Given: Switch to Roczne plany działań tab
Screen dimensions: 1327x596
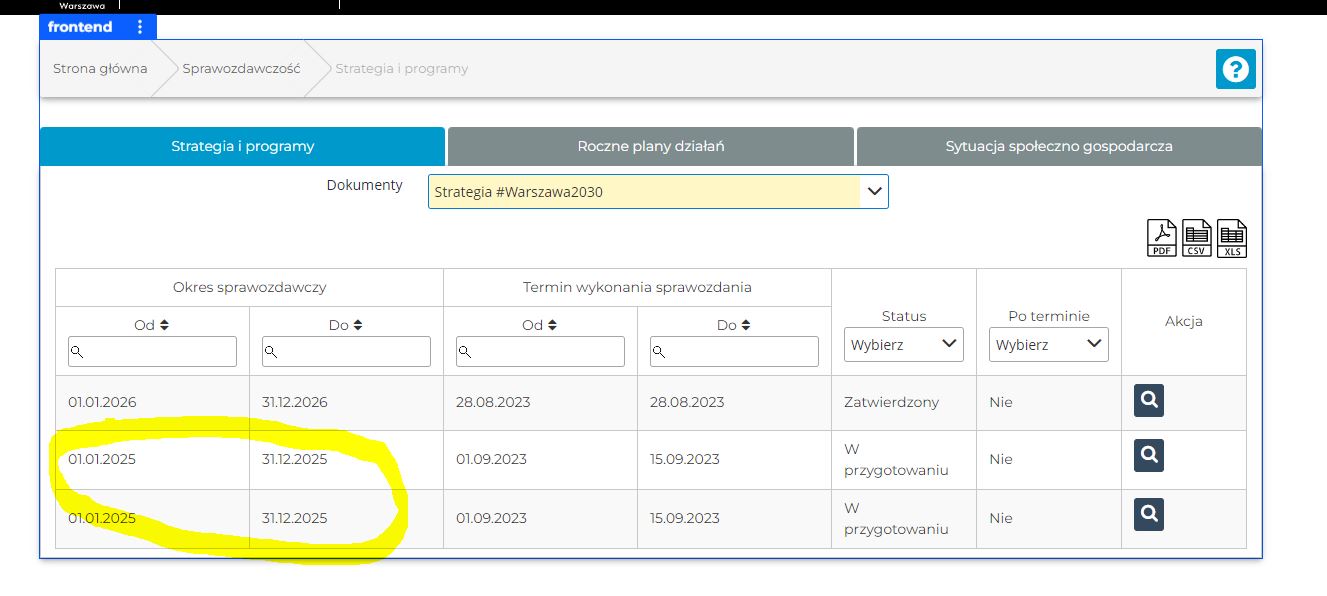Looking at the screenshot, I should pyautogui.click(x=650, y=146).
